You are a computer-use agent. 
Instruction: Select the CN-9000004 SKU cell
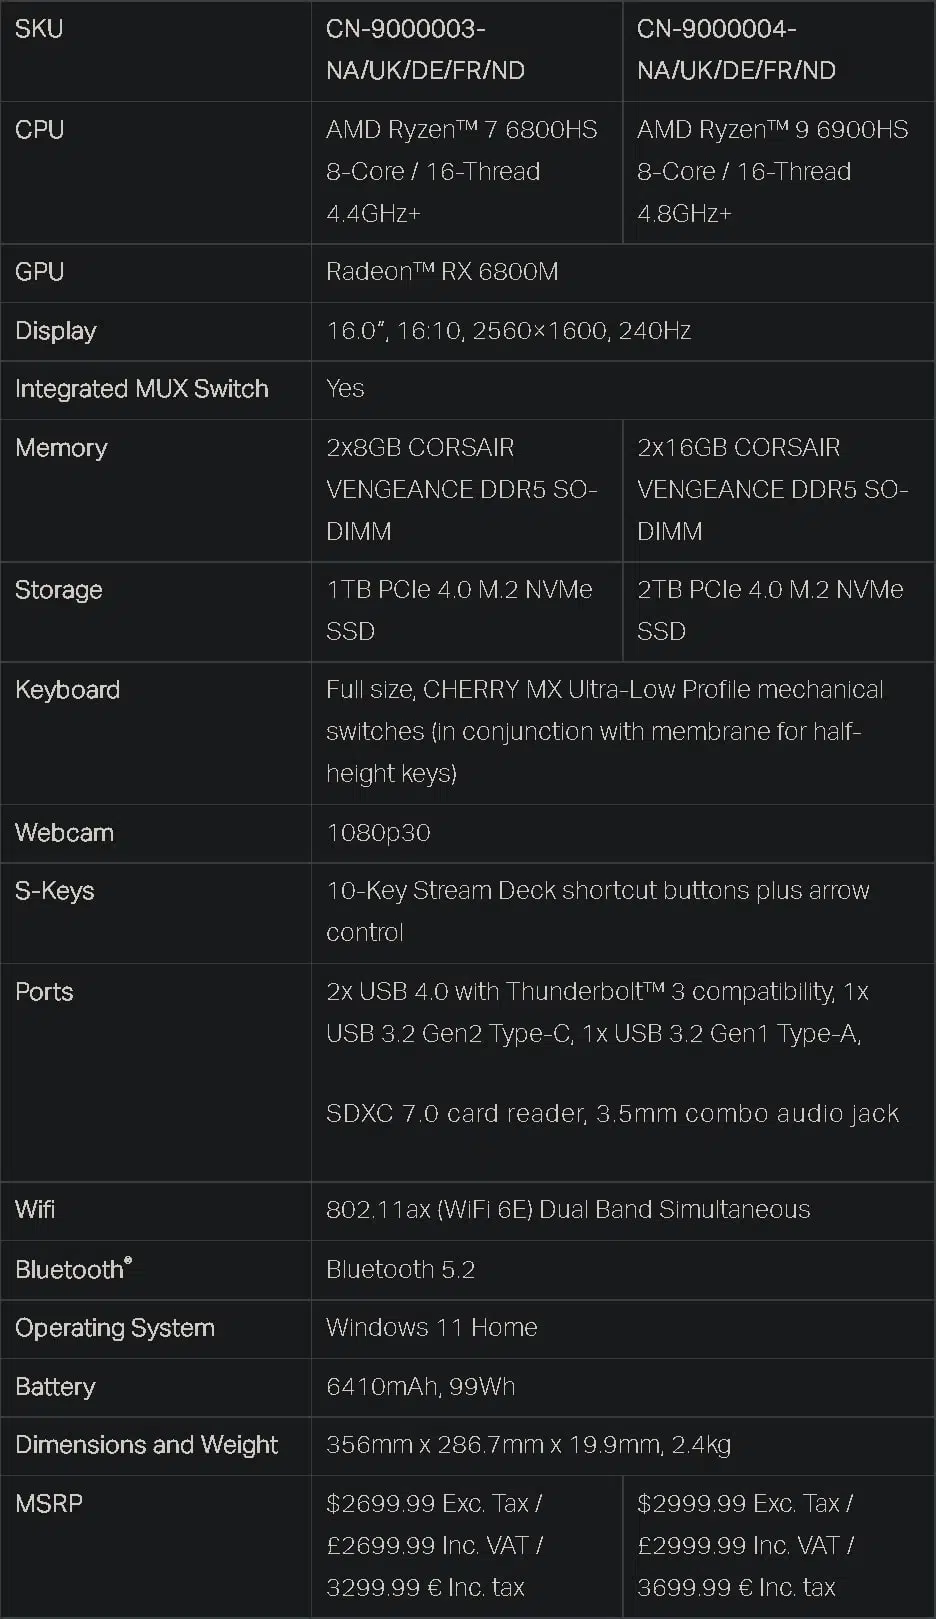778,50
